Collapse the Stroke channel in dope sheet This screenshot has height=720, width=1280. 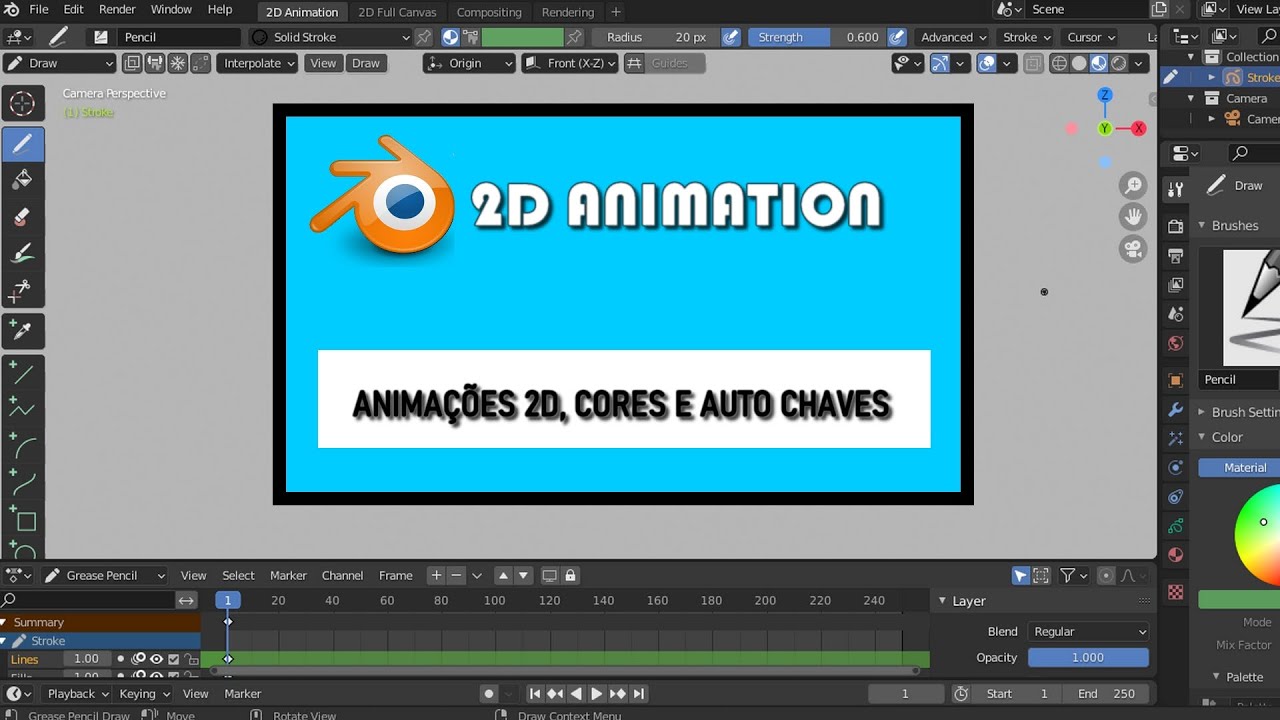click(5, 641)
